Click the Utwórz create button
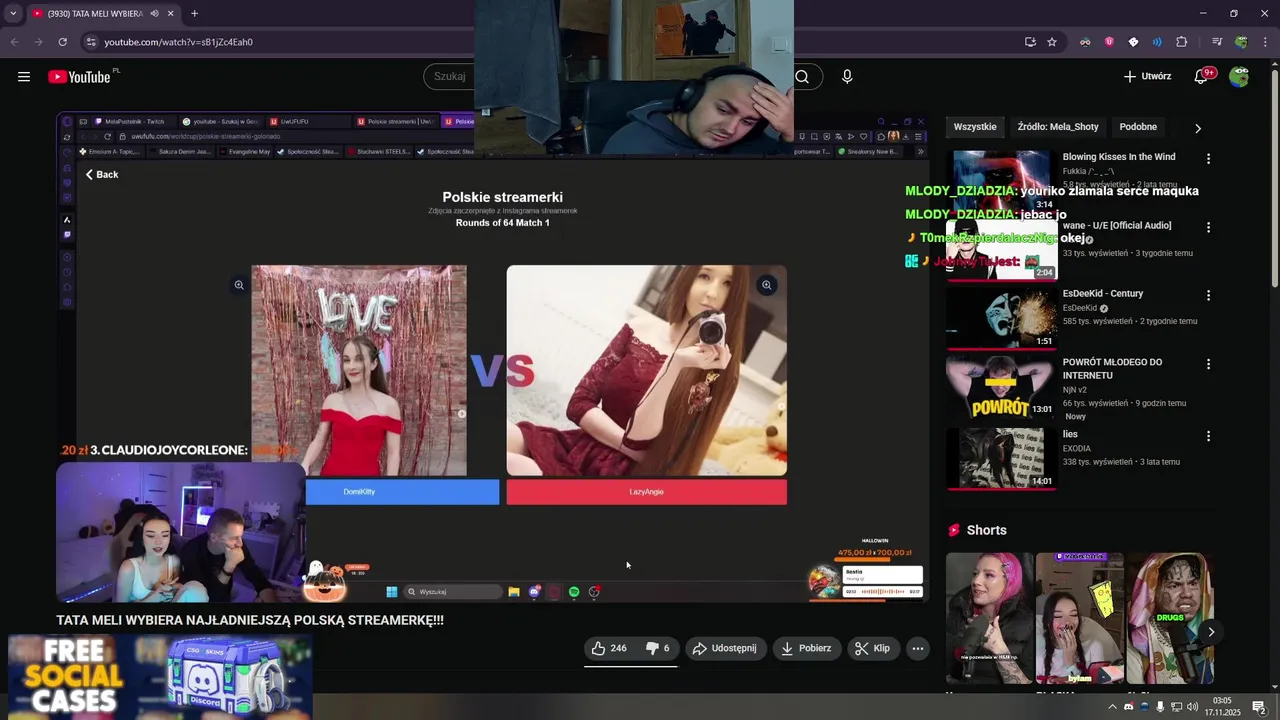The width and height of the screenshot is (1280, 720). (1147, 77)
